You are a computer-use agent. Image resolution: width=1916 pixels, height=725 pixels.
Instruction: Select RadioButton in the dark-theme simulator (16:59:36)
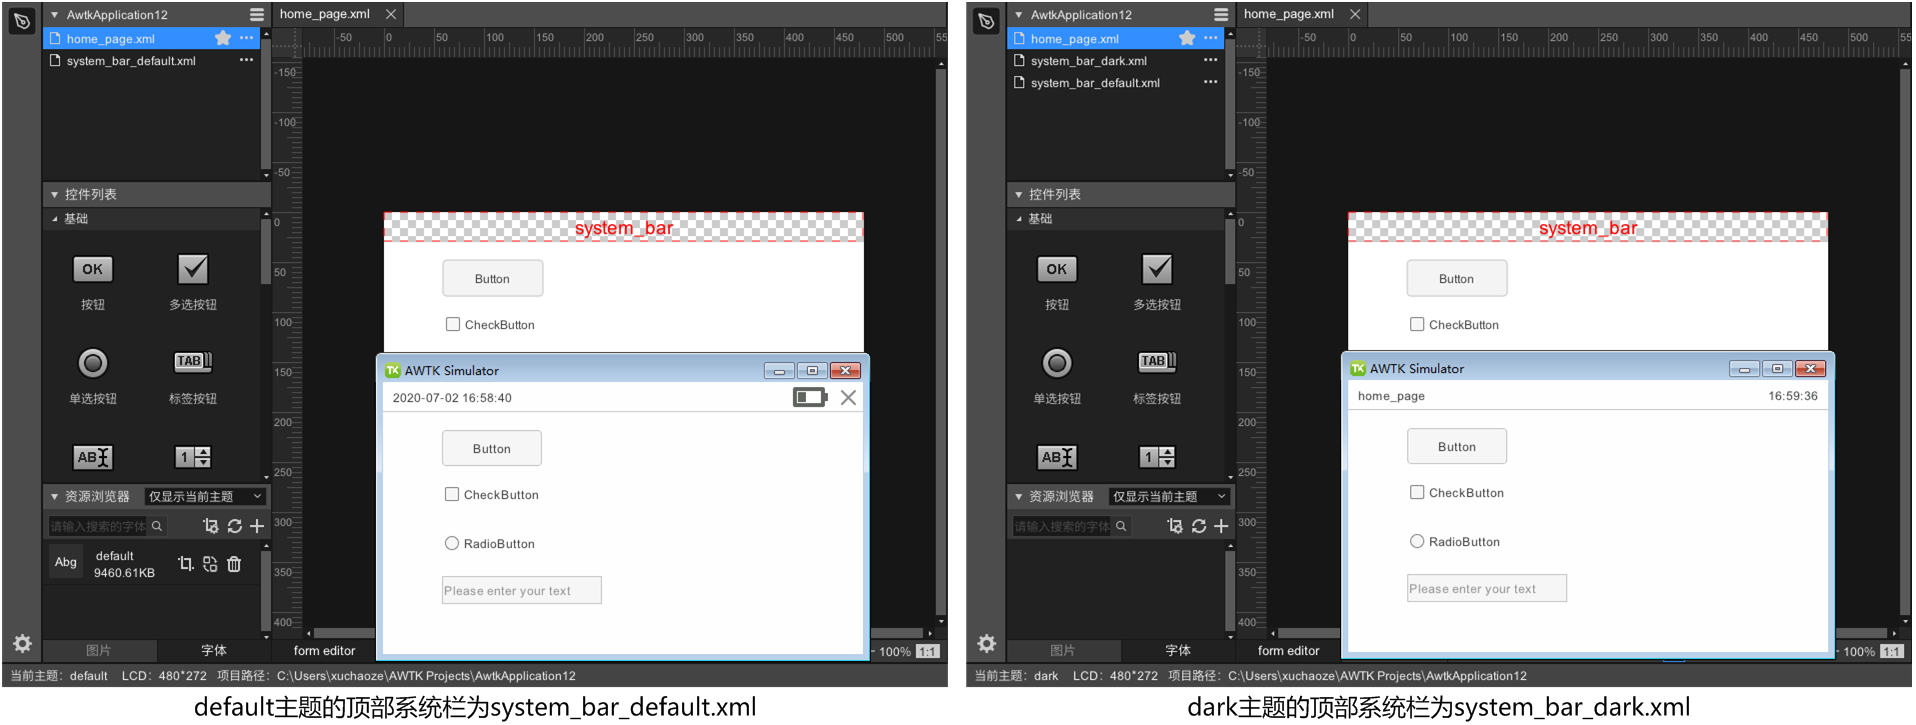[1417, 541]
